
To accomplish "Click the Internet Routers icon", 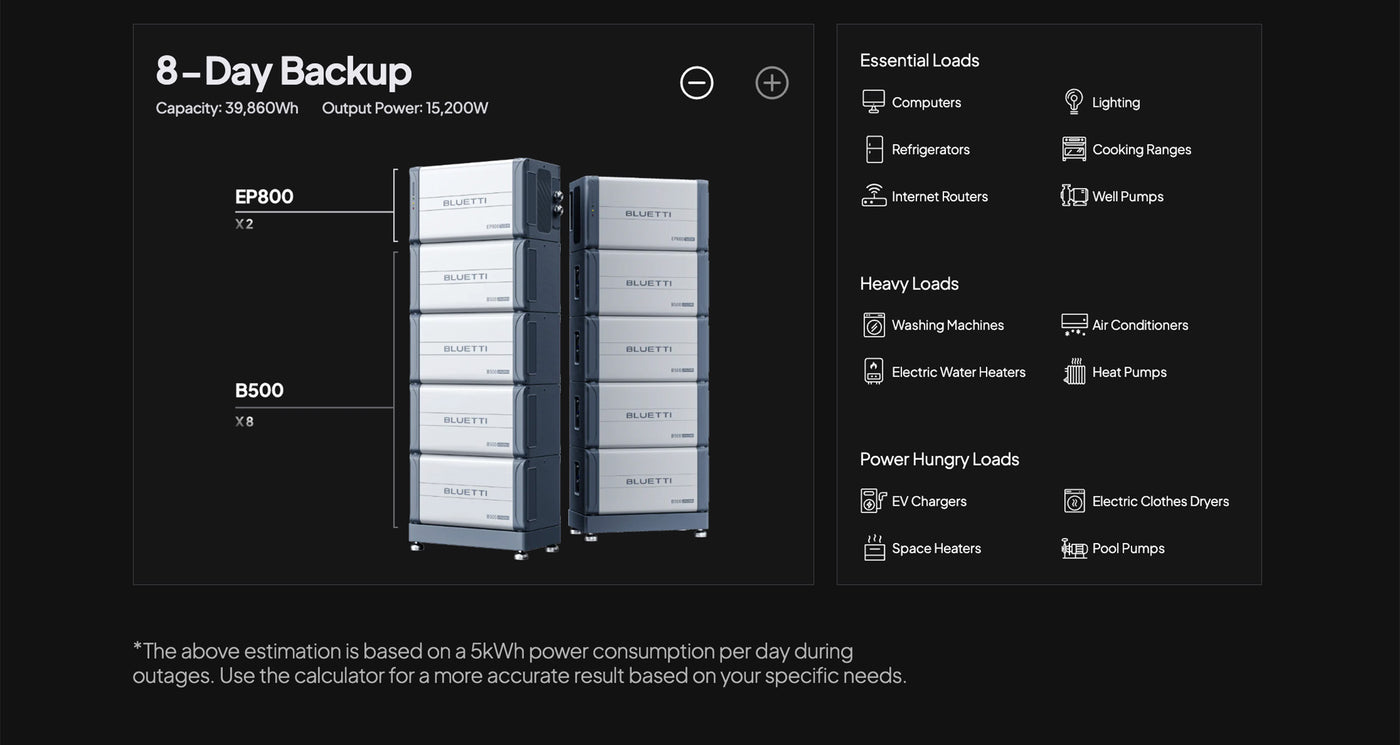I will (874, 196).
